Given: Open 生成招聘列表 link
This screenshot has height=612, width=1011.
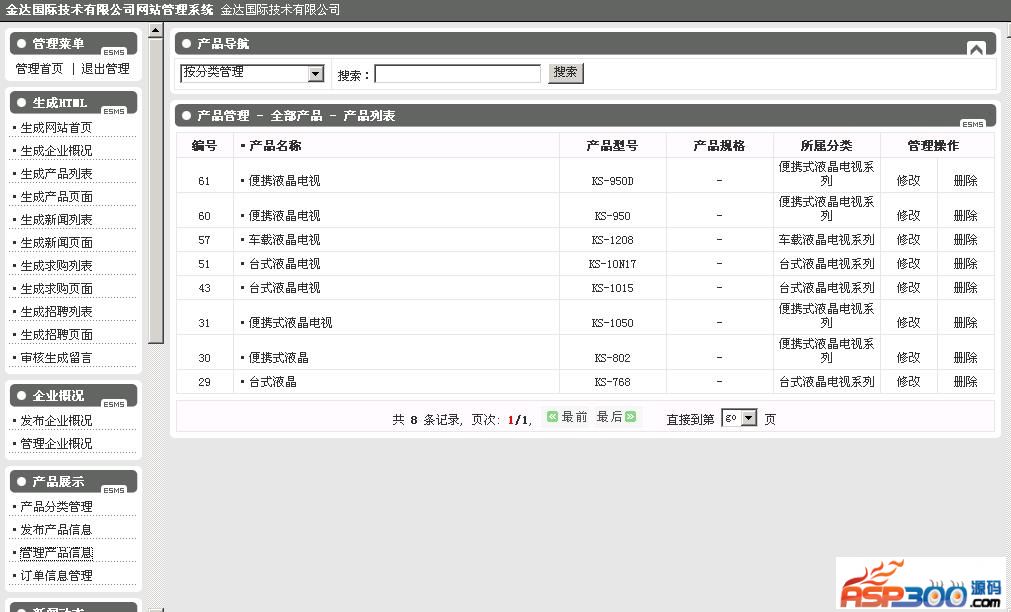Looking at the screenshot, I should tap(56, 312).
